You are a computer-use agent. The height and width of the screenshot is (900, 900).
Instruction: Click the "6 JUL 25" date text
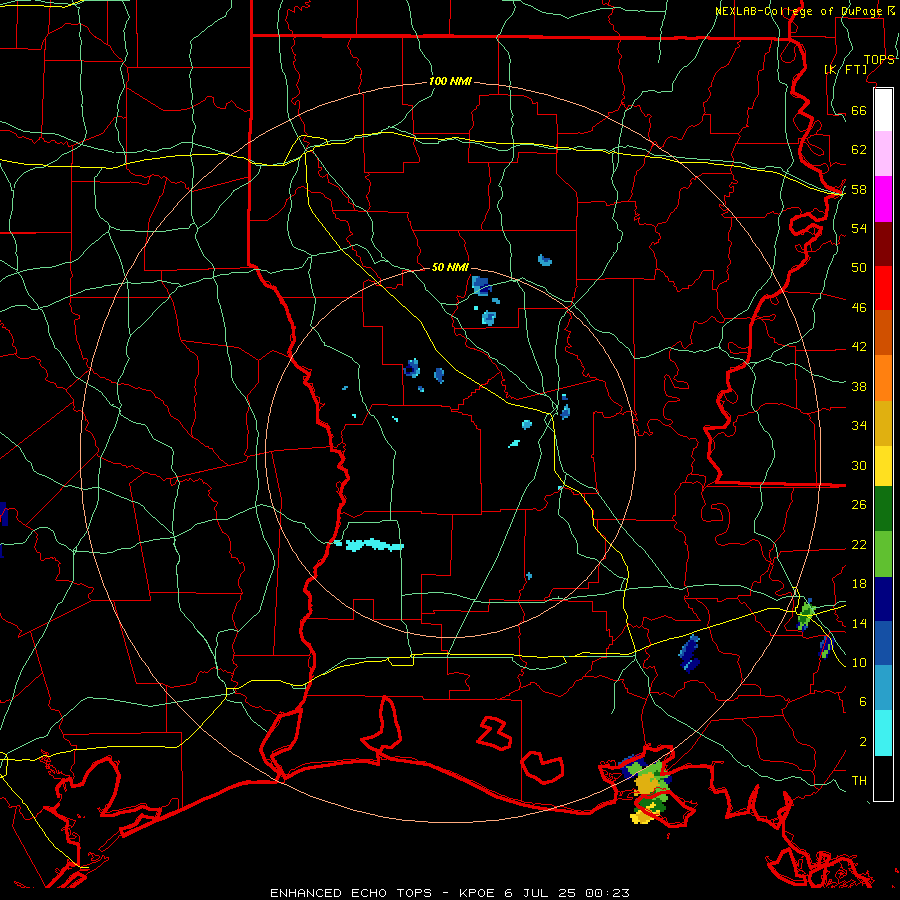[542, 893]
